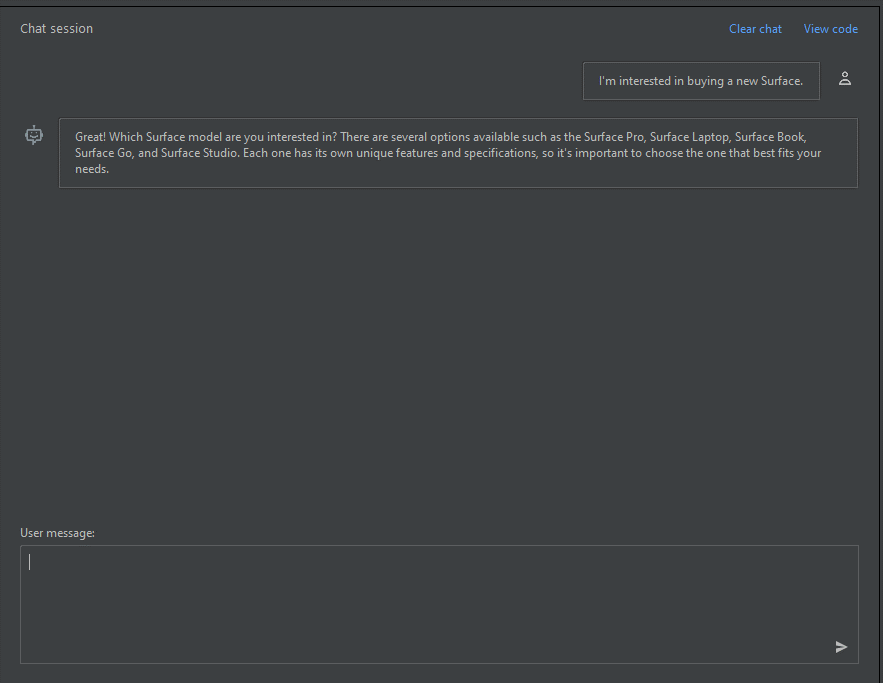Open the View code link
This screenshot has width=883, height=683.
point(831,29)
